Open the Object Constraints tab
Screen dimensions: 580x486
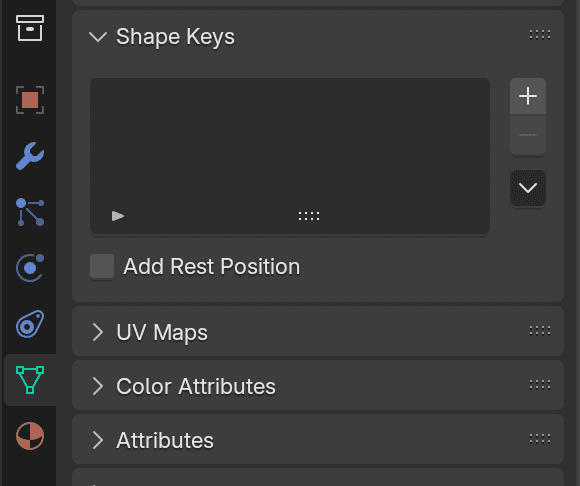point(30,324)
